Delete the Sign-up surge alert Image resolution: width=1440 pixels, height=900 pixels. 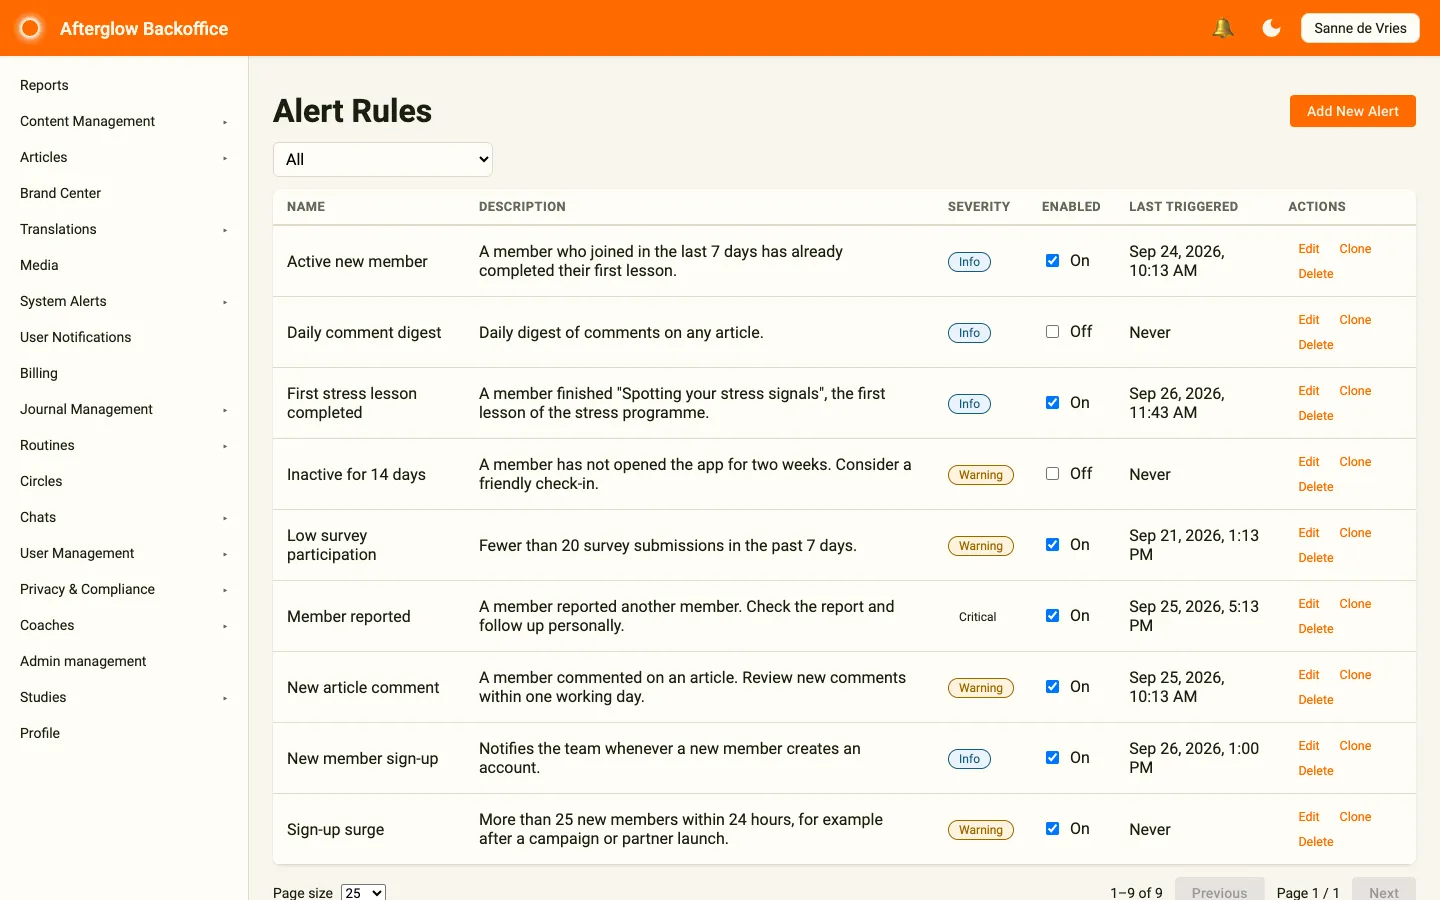(x=1316, y=842)
